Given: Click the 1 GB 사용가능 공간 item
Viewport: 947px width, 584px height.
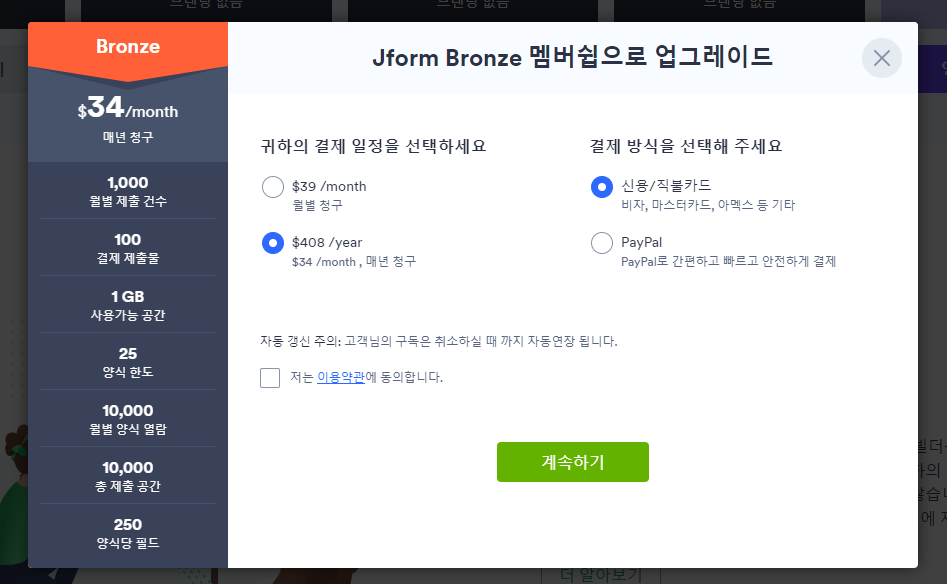Looking at the screenshot, I should click(128, 305).
